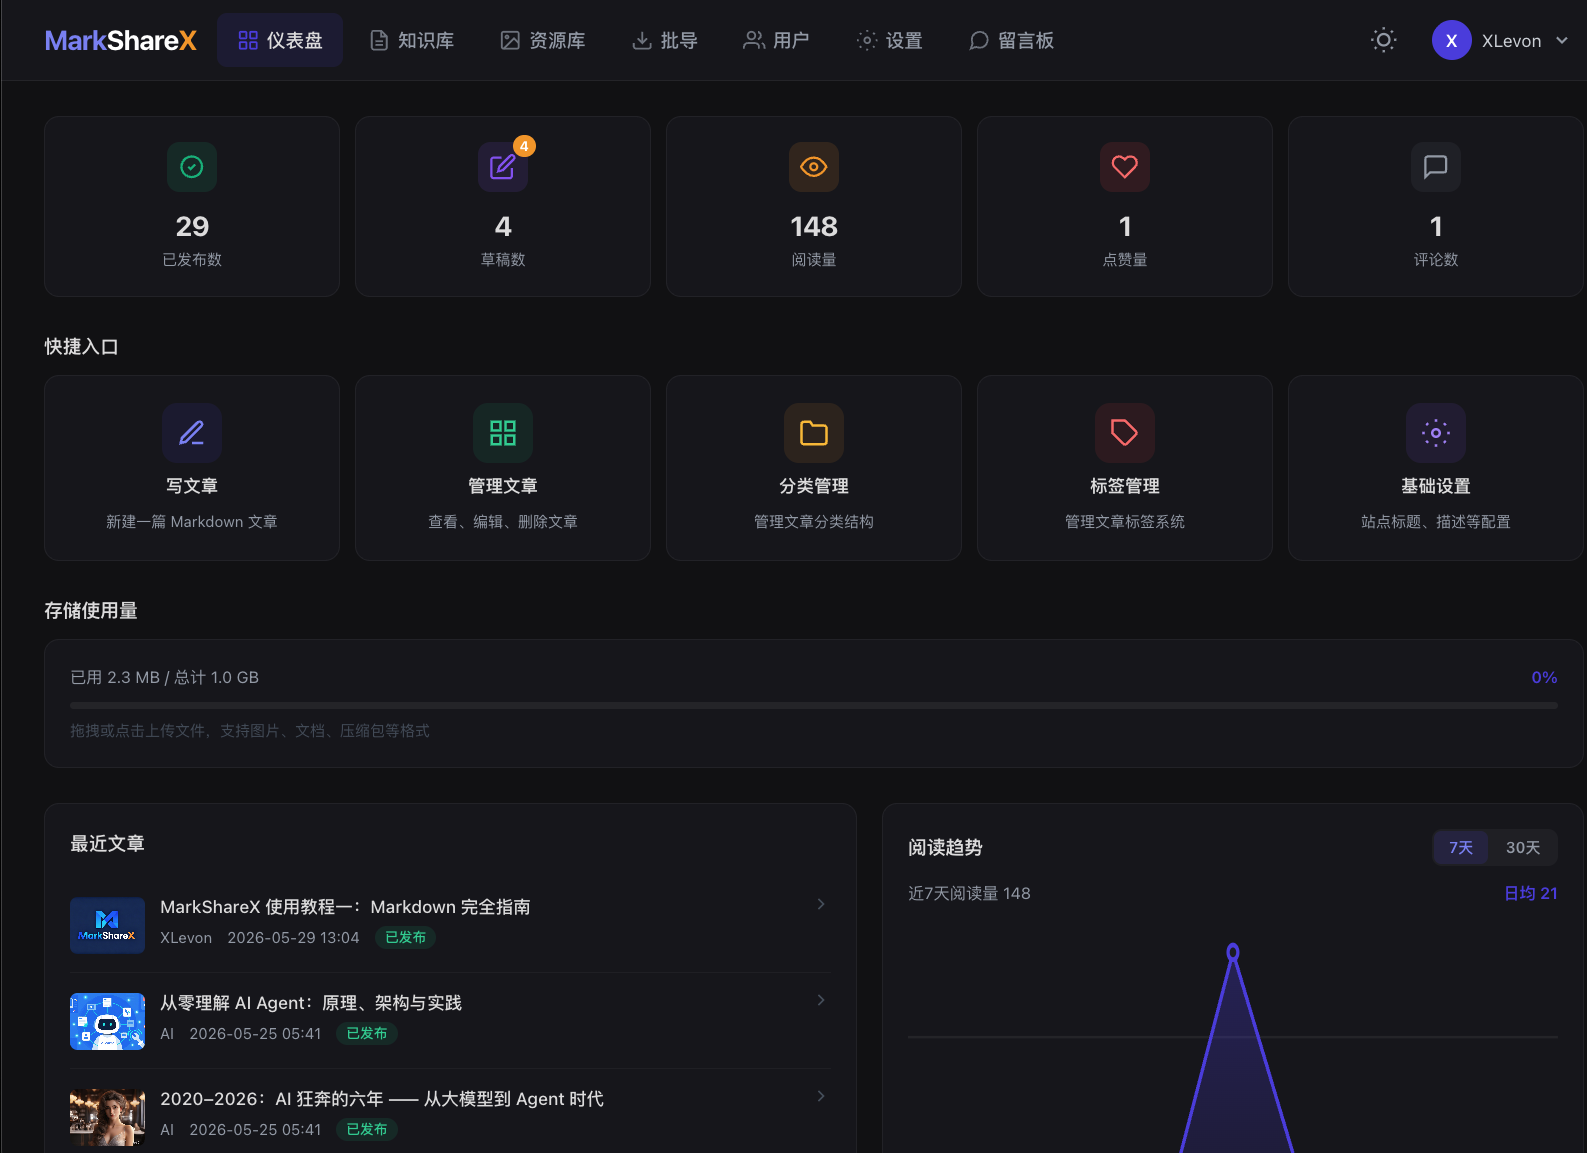Click the 日均 21 daily average label

click(1531, 893)
